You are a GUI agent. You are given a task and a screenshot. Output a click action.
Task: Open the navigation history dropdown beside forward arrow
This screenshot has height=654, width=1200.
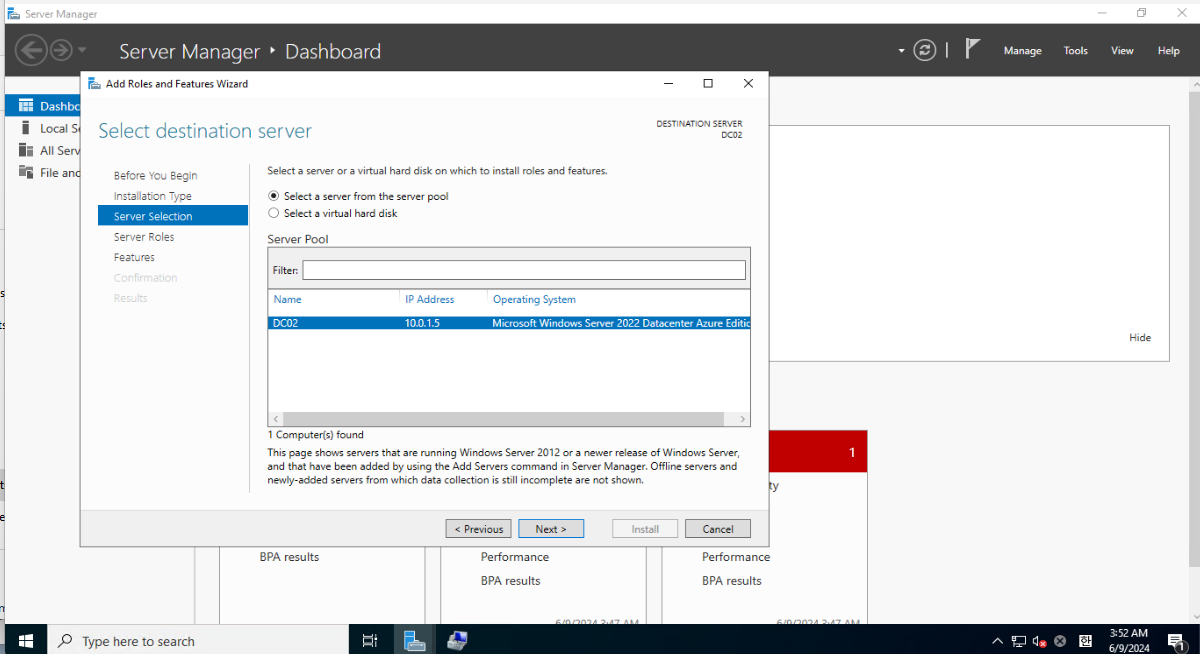coord(82,50)
